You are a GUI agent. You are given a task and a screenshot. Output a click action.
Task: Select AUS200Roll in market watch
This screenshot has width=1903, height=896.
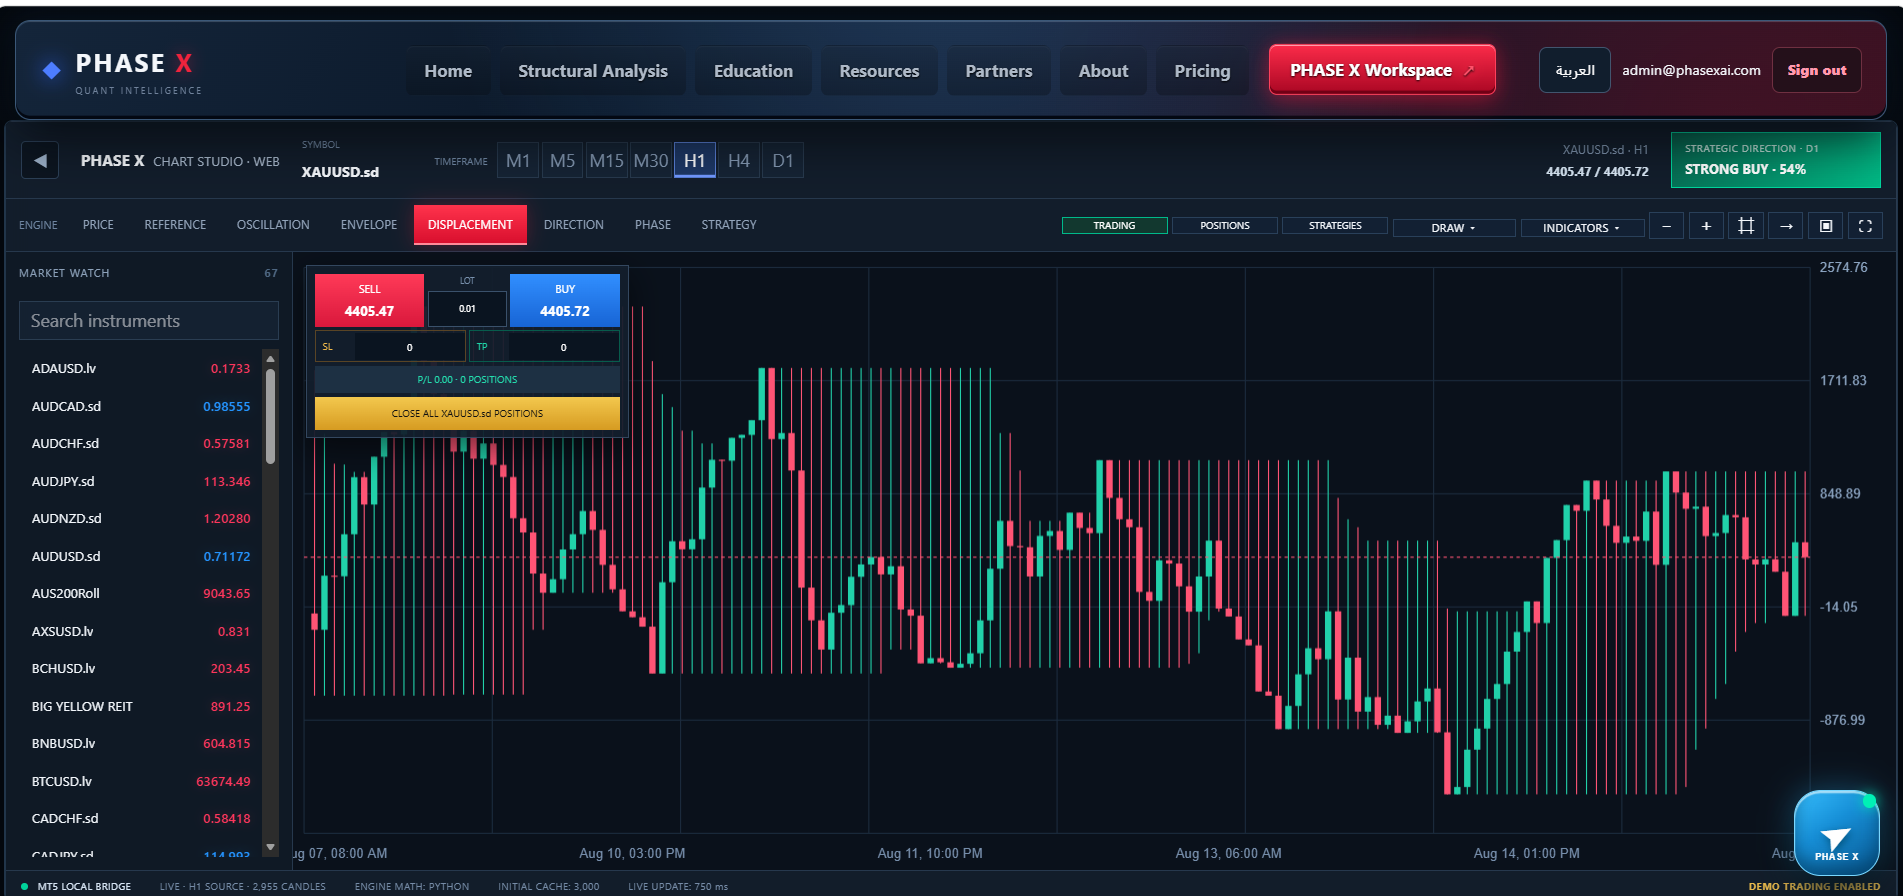140,594
